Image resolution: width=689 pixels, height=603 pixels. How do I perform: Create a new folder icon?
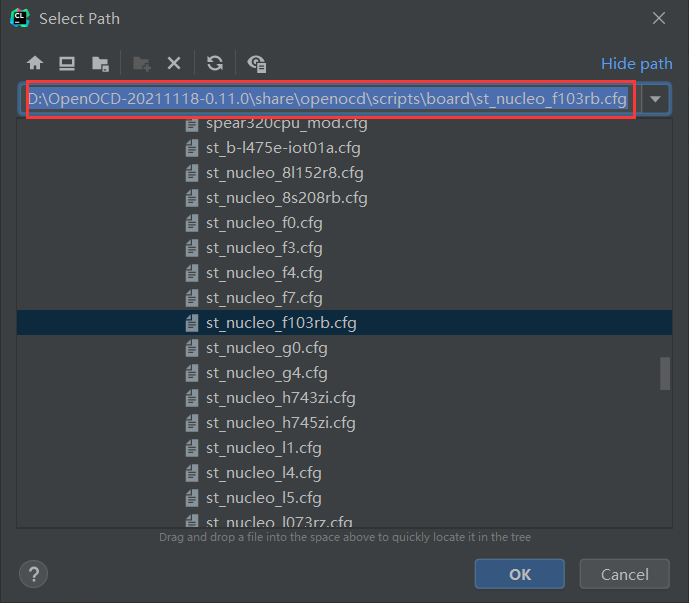point(141,64)
